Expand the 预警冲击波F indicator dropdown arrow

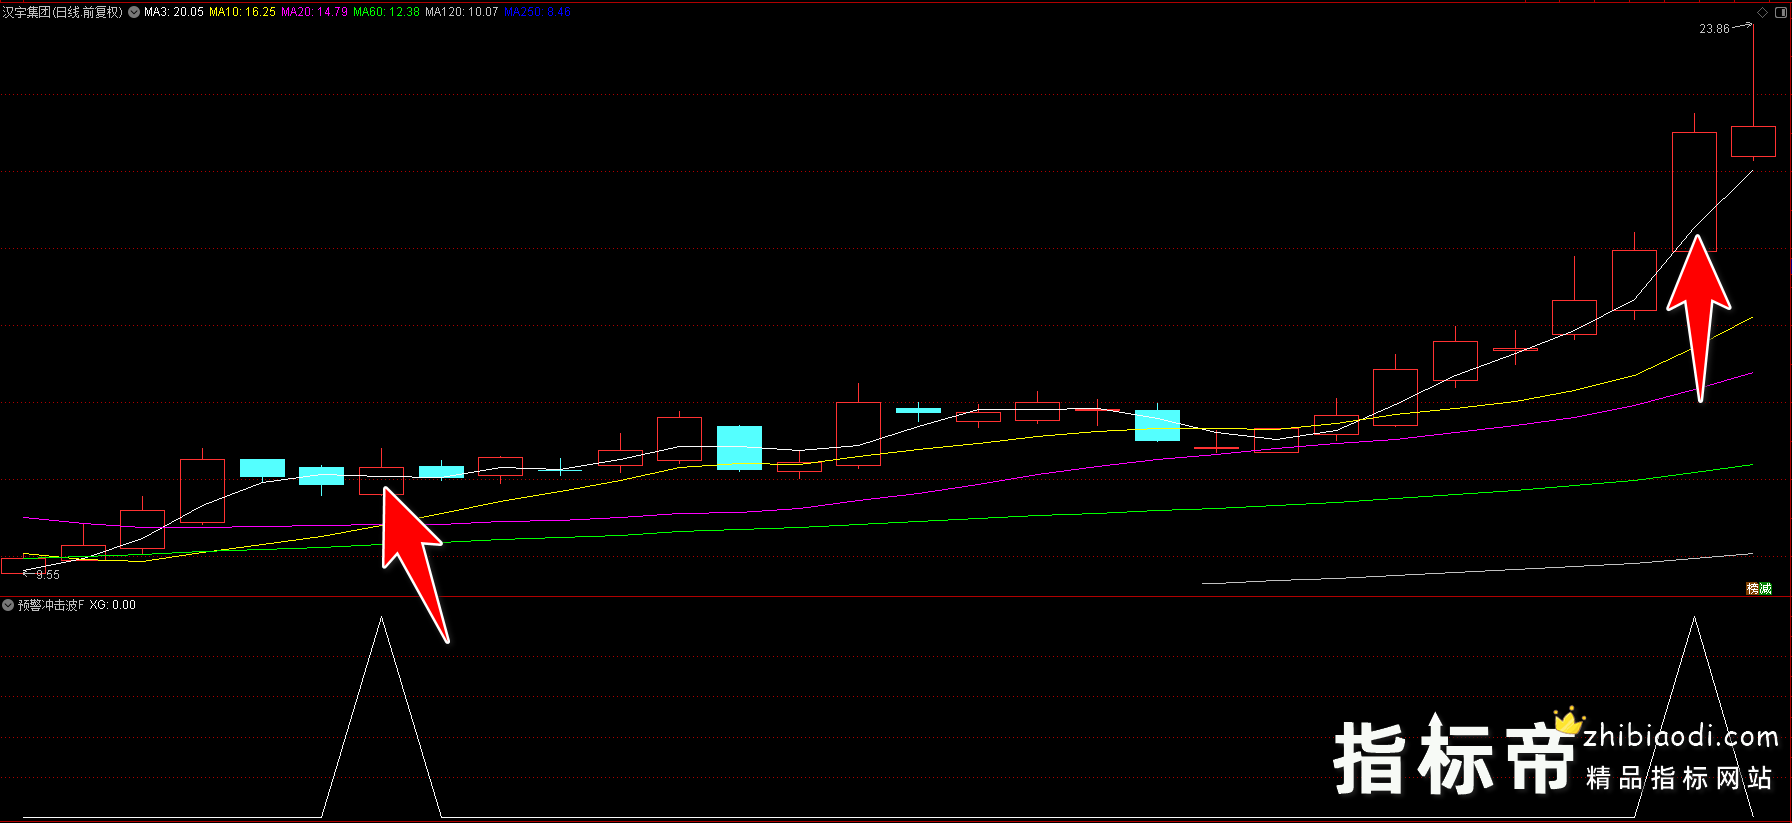[x=8, y=605]
